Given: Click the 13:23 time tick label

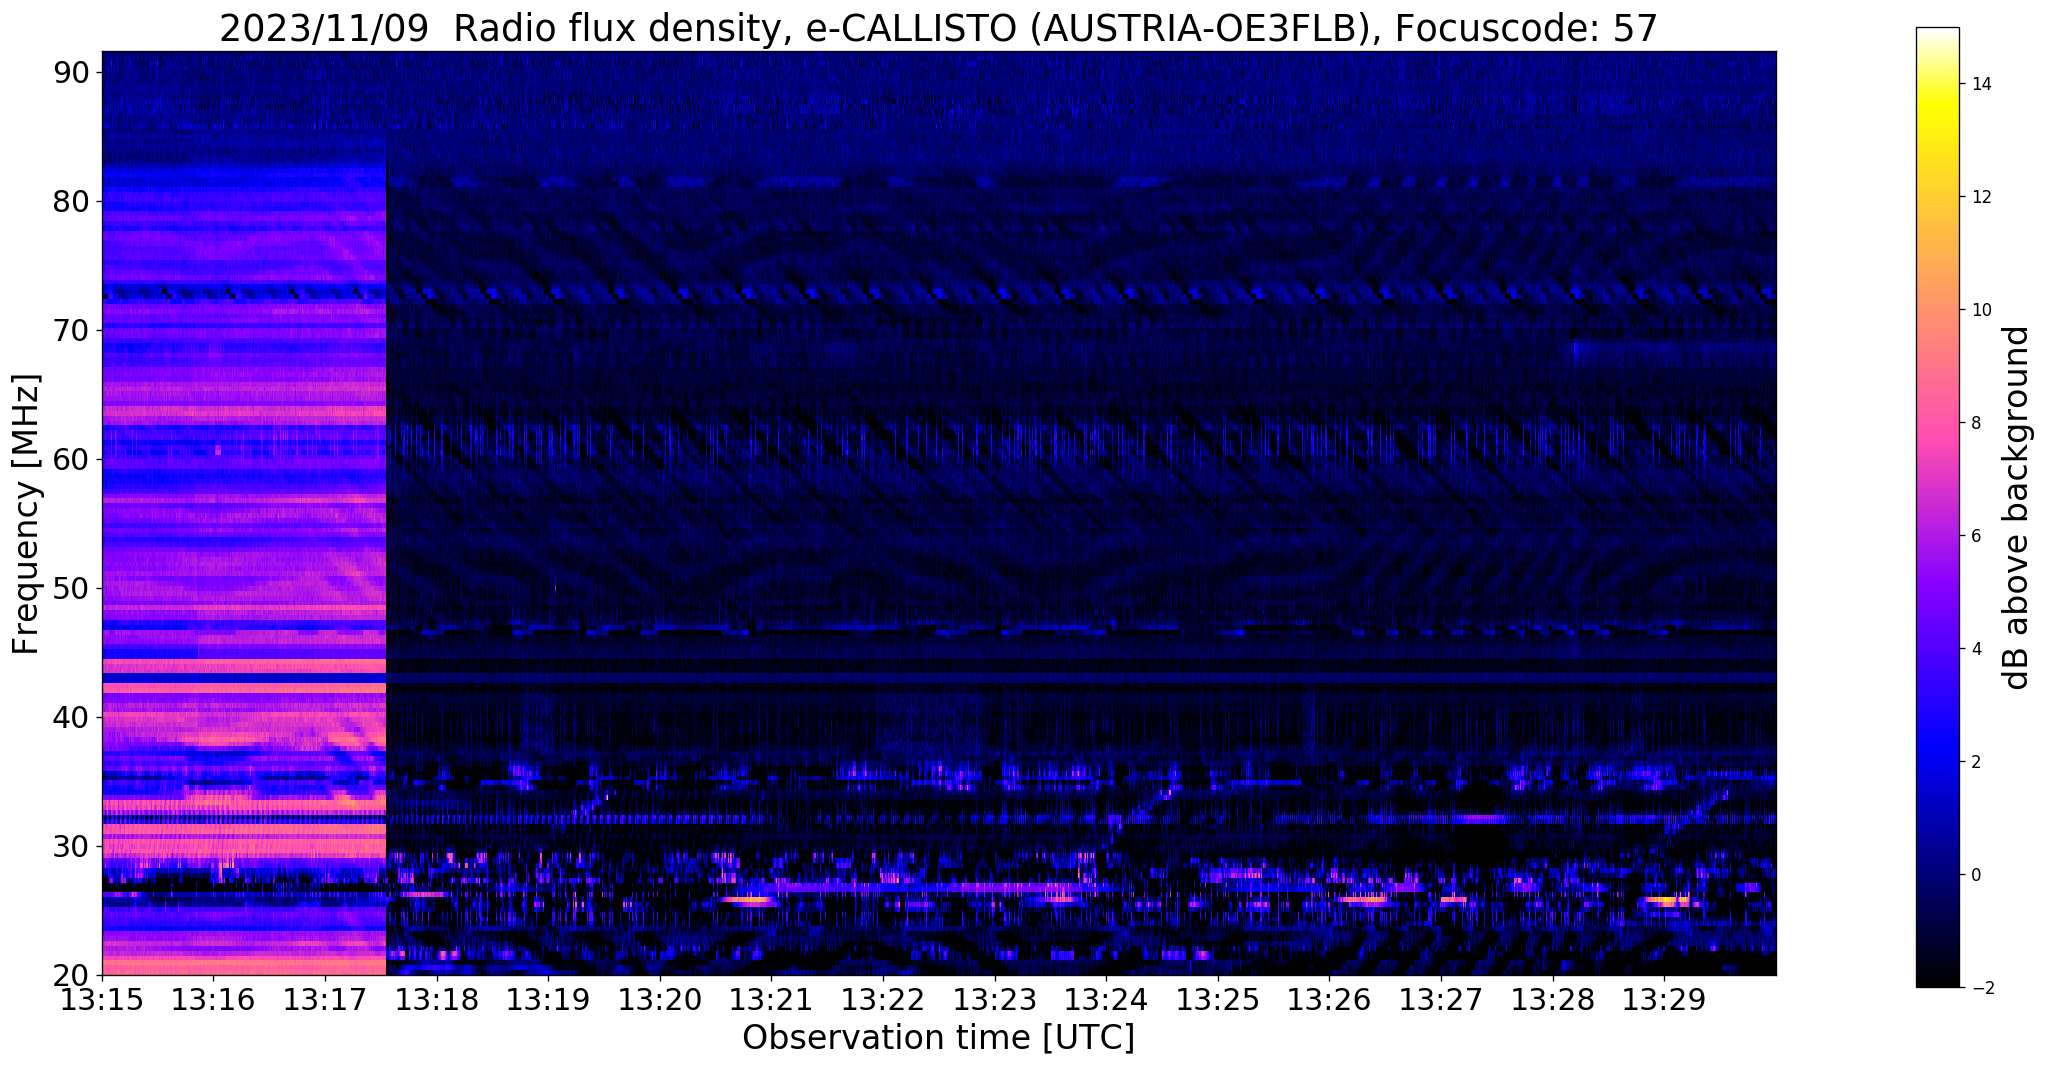Looking at the screenshot, I should tap(995, 1000).
